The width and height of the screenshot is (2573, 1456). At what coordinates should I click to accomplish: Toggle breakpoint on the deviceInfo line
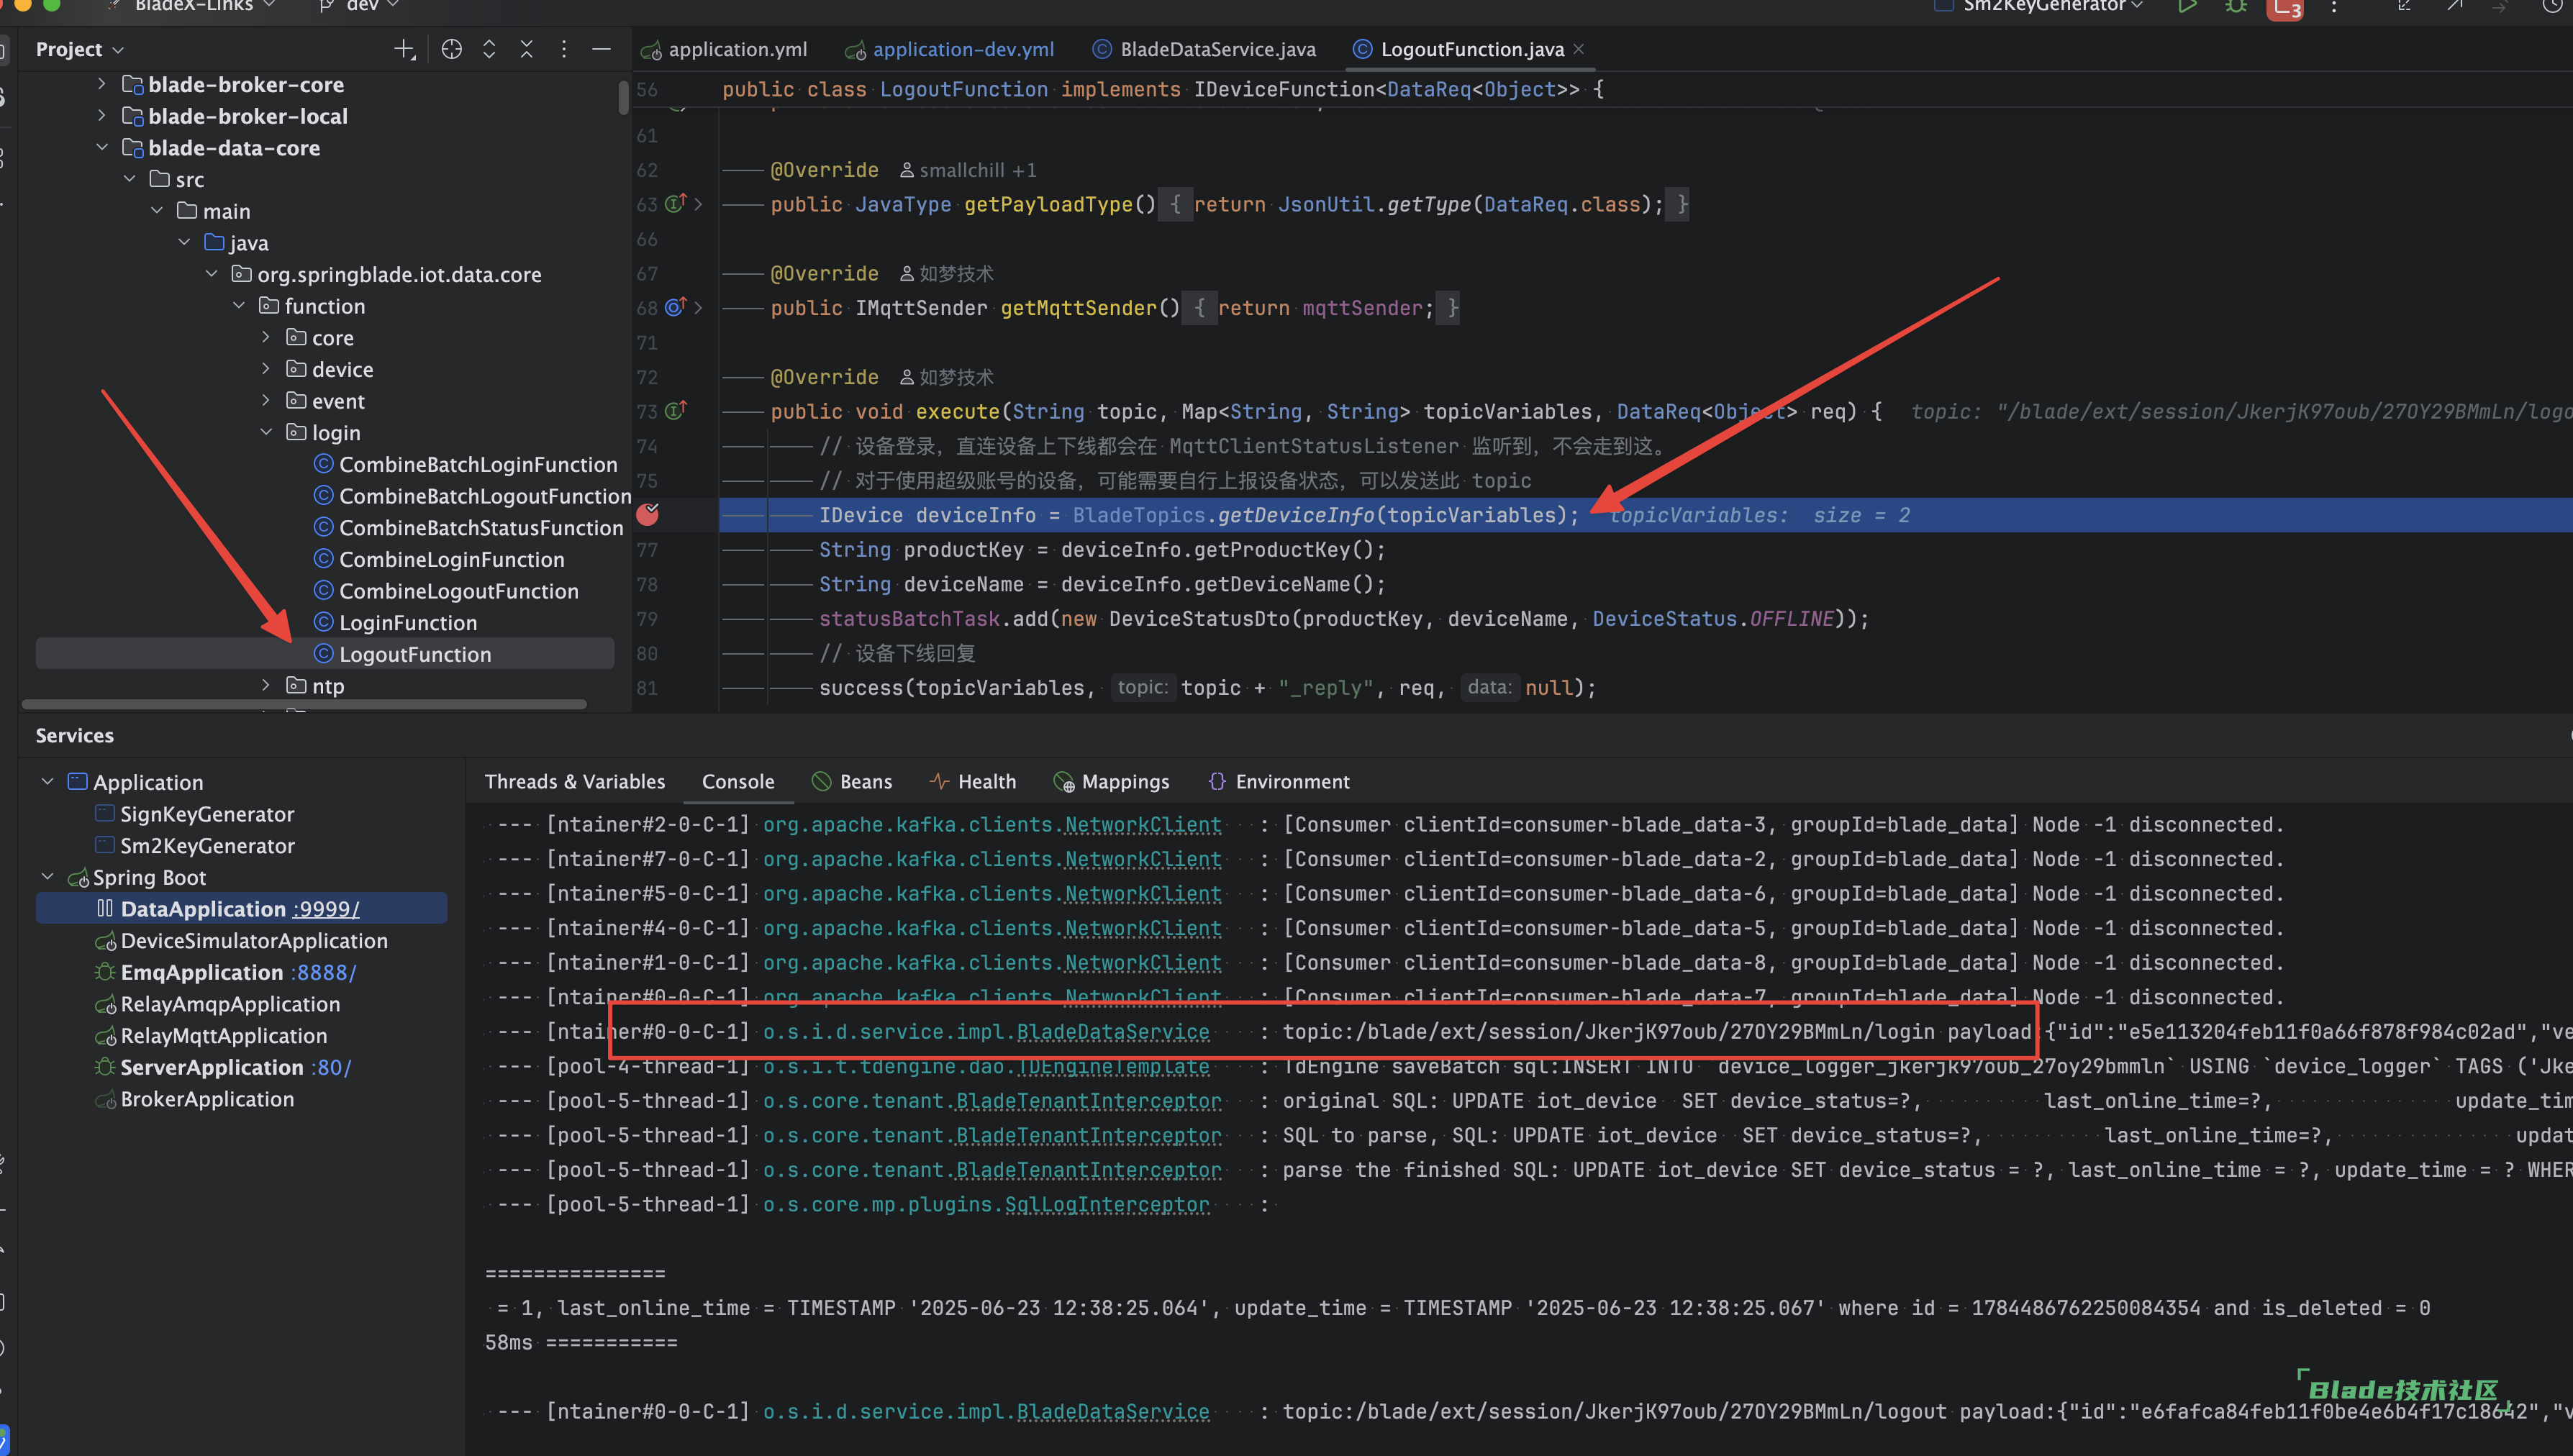point(648,515)
